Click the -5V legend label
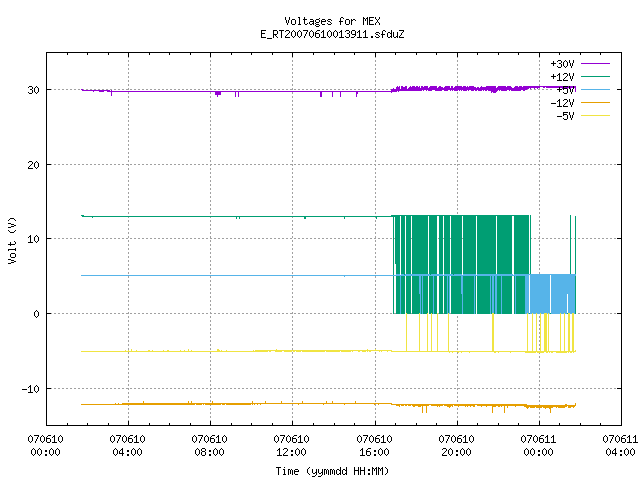This screenshot has width=640, height=480. click(565, 116)
